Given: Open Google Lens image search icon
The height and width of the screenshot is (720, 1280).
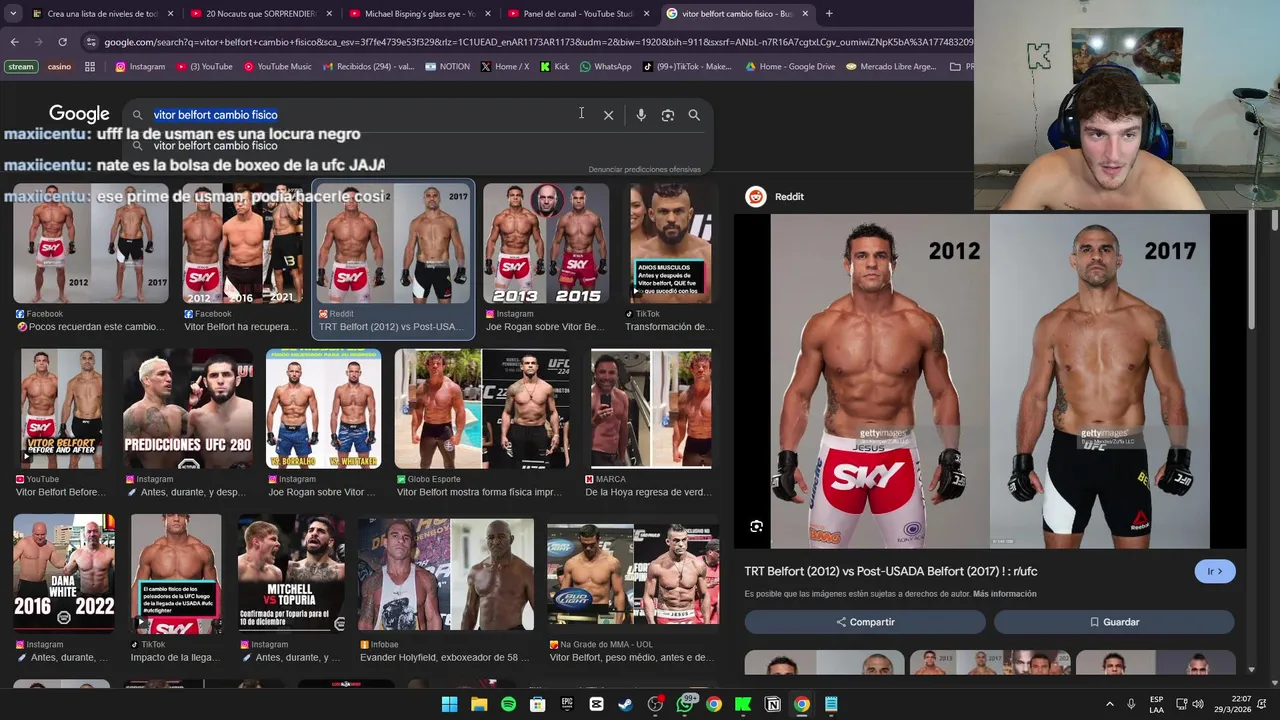Looking at the screenshot, I should (668, 115).
